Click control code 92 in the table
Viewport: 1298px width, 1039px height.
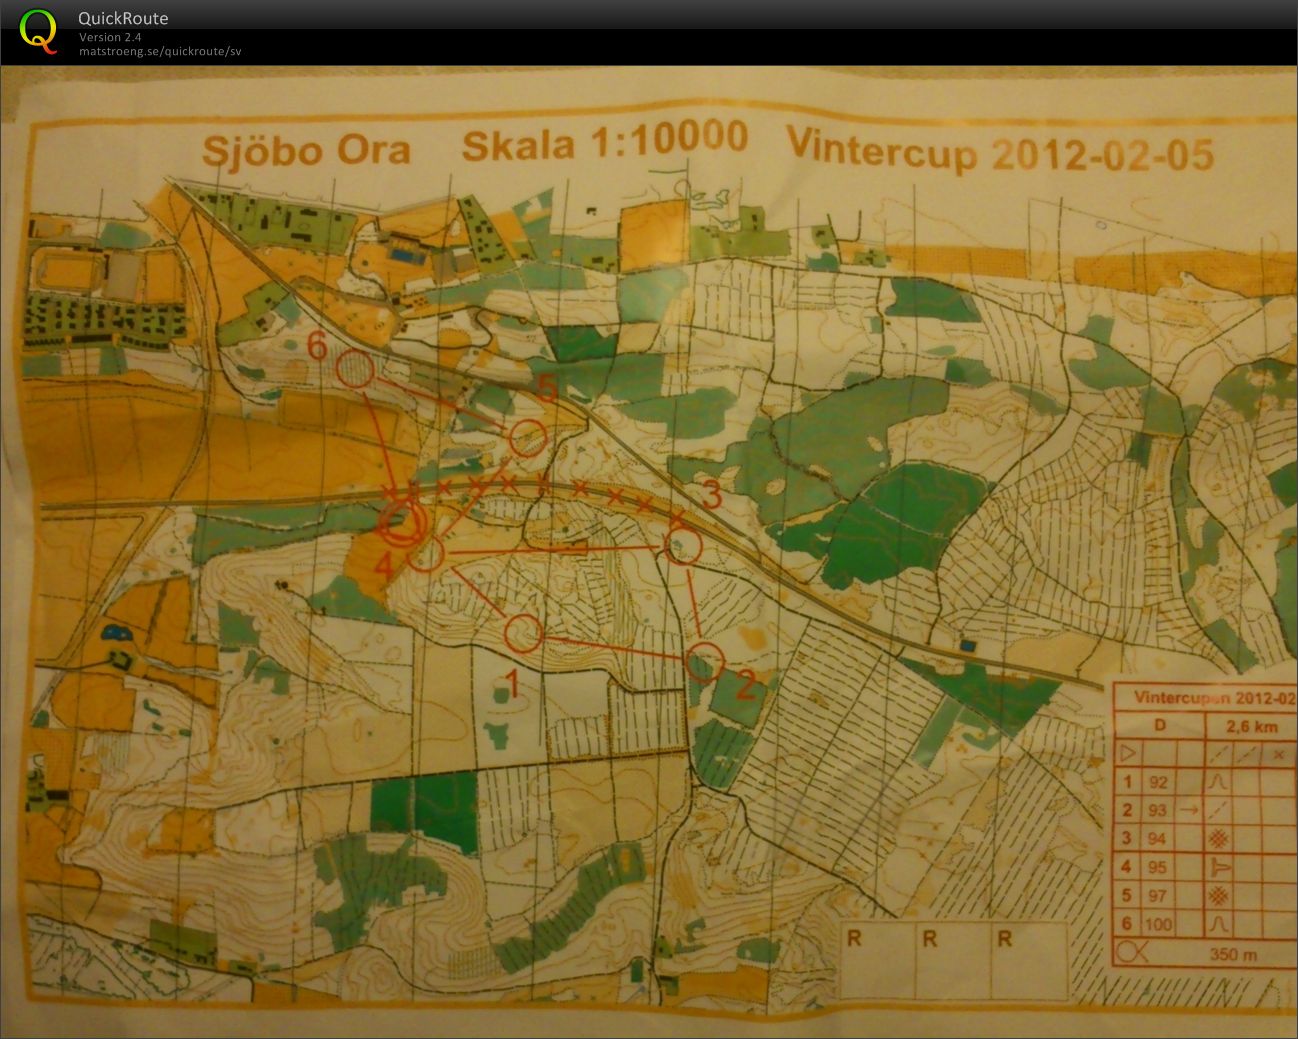(1158, 781)
